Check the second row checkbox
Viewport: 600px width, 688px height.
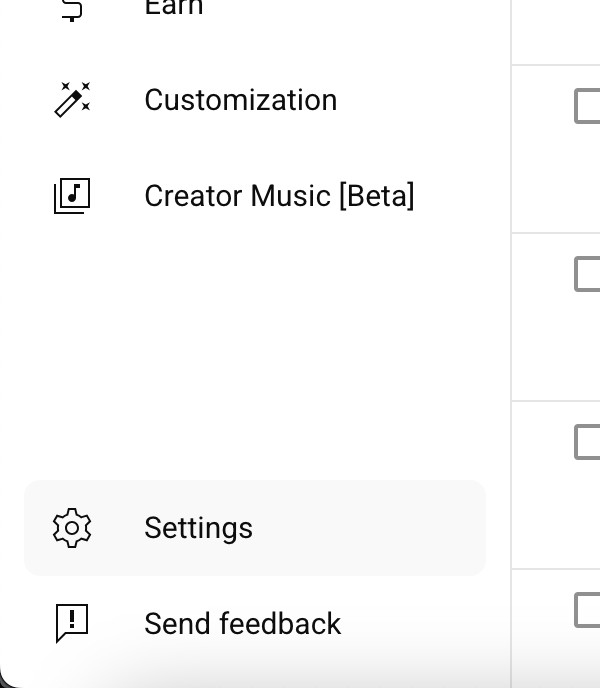click(x=588, y=274)
